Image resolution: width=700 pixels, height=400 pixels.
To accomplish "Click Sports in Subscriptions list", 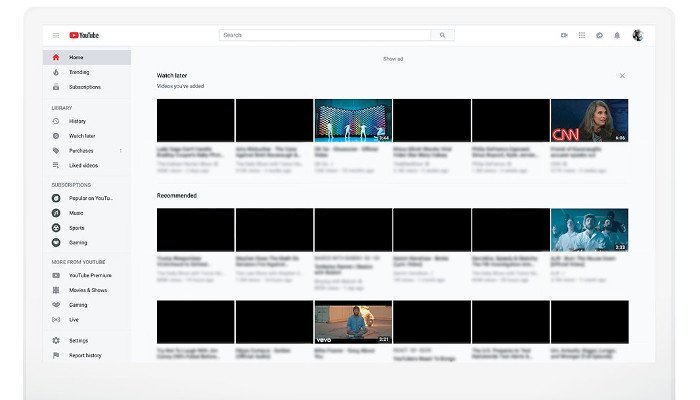I will [77, 228].
